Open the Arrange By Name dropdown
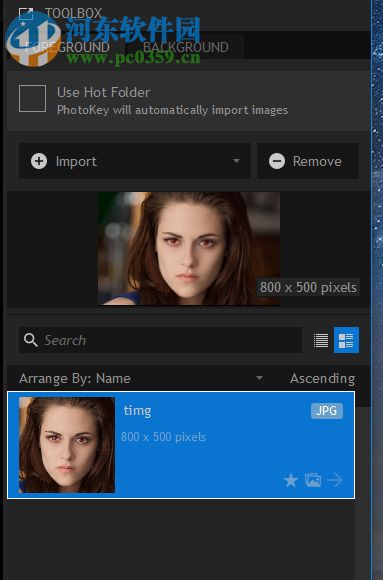The height and width of the screenshot is (580, 383). (141, 378)
